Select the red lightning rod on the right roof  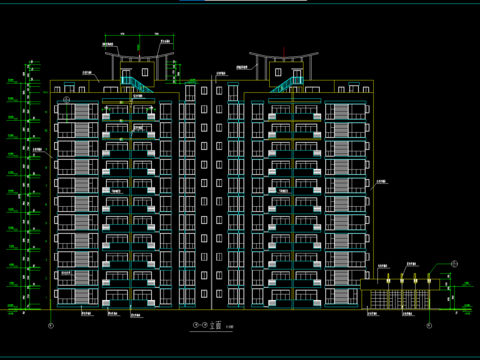[284, 53]
